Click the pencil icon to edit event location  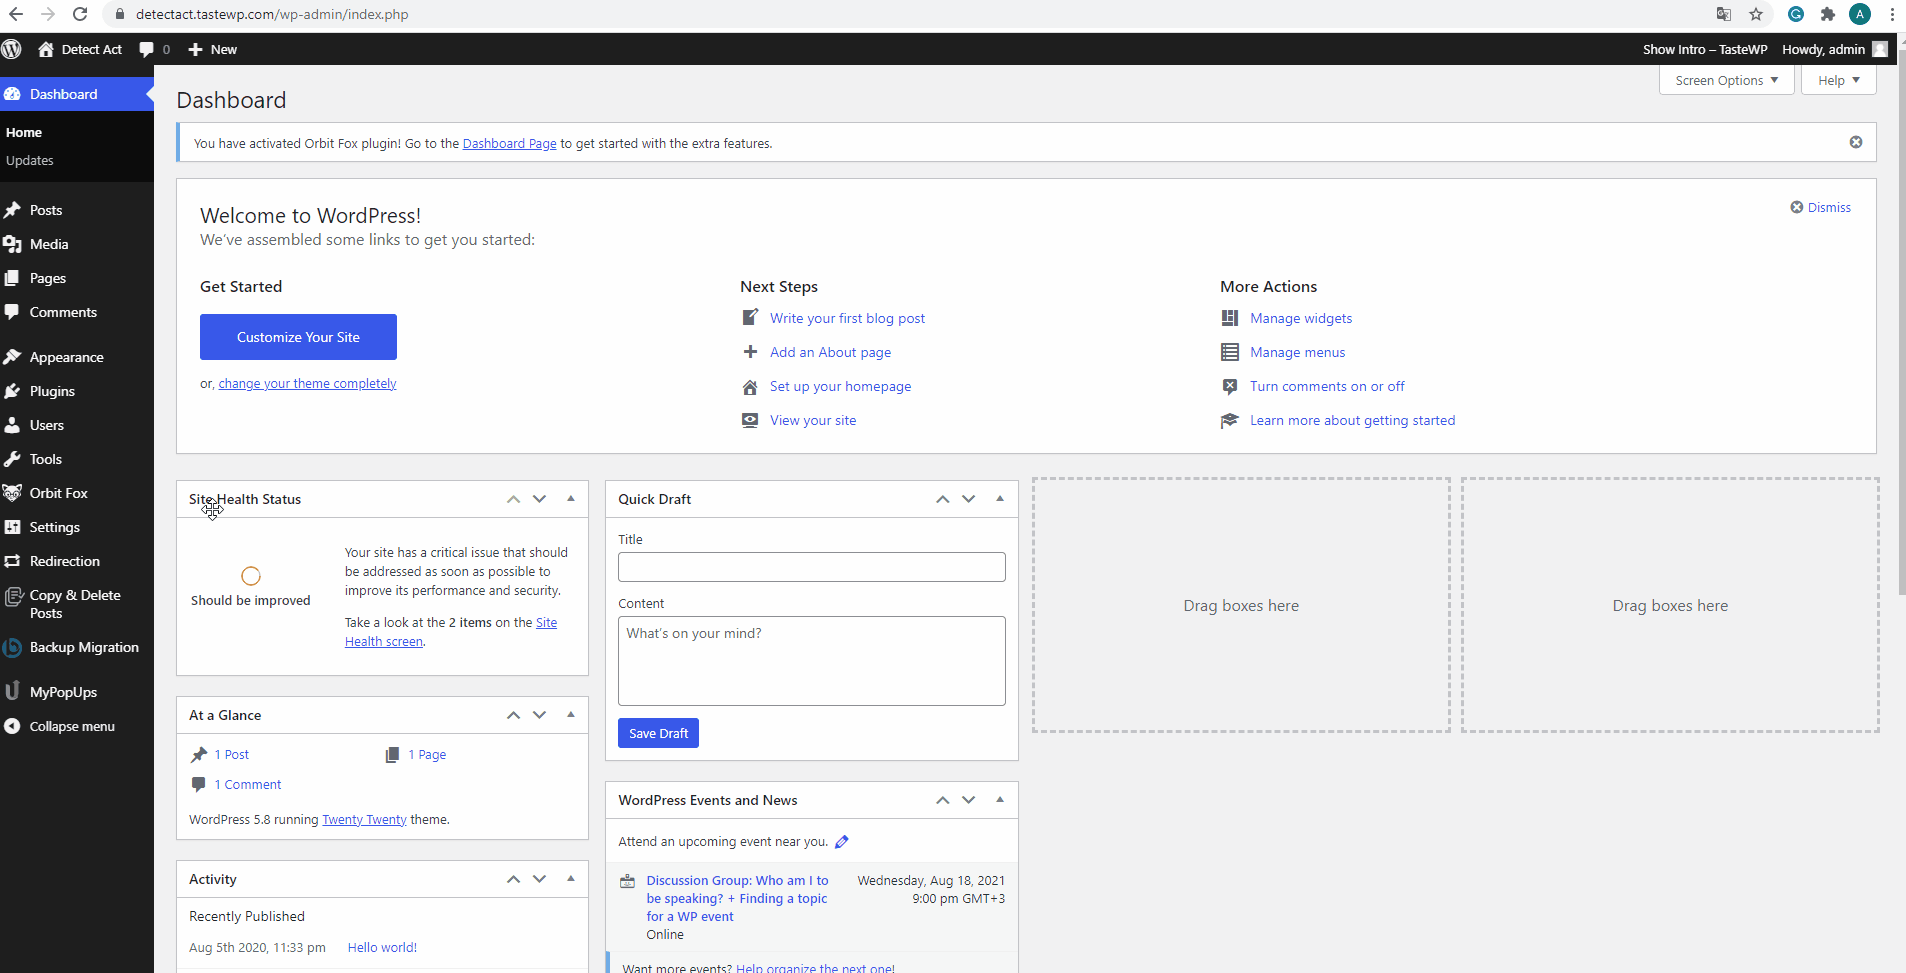[842, 842]
